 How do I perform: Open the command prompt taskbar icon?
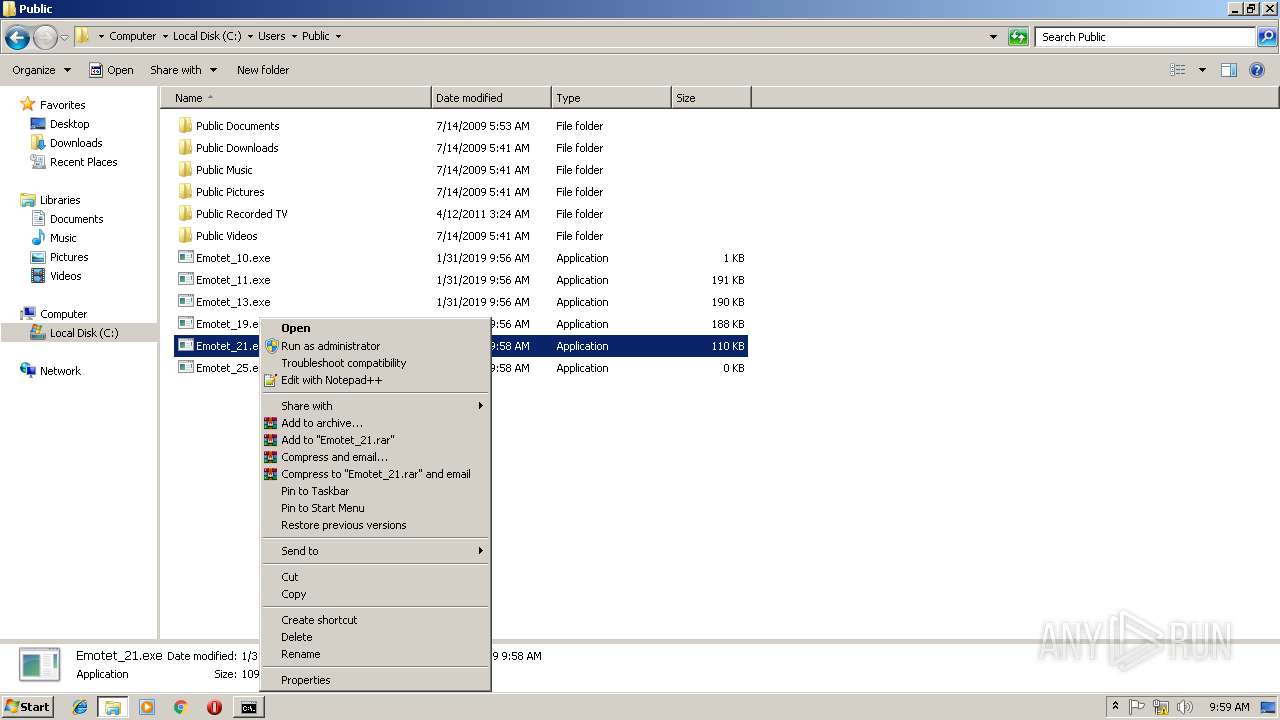(x=248, y=707)
